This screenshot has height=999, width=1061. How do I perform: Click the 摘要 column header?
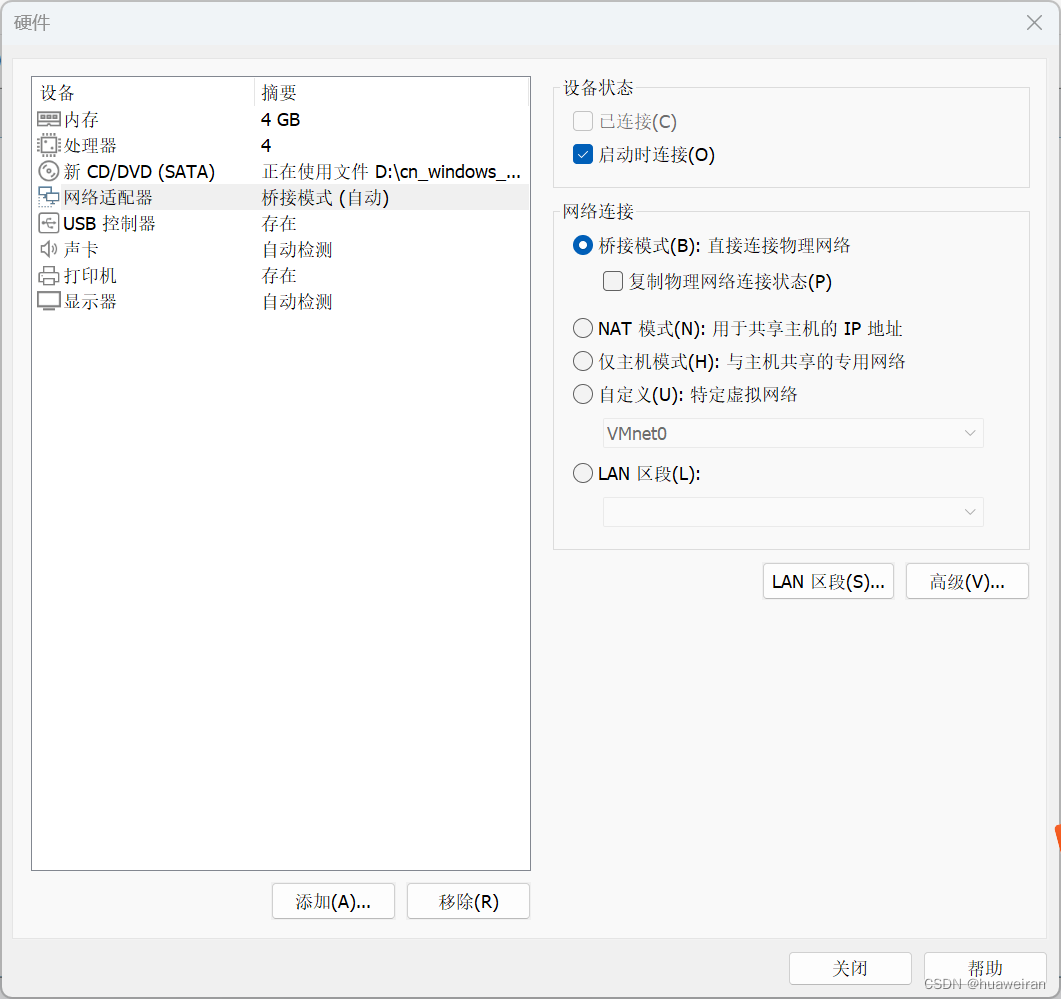279,93
